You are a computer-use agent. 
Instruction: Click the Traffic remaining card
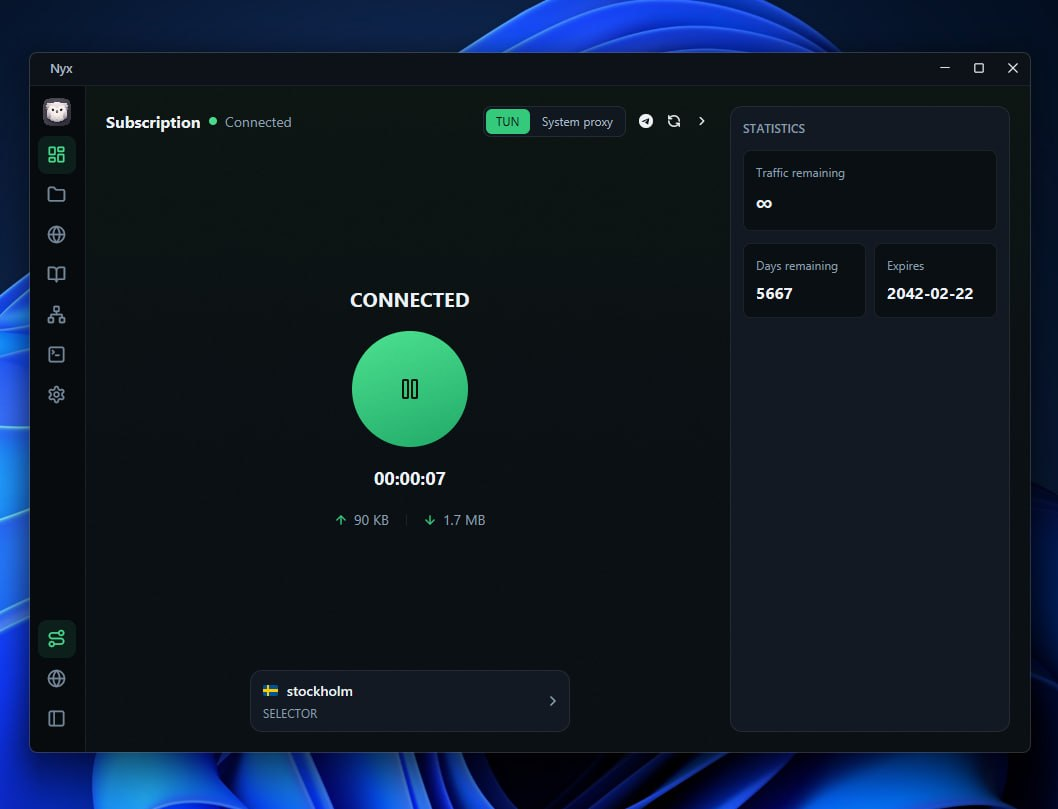tap(870, 190)
